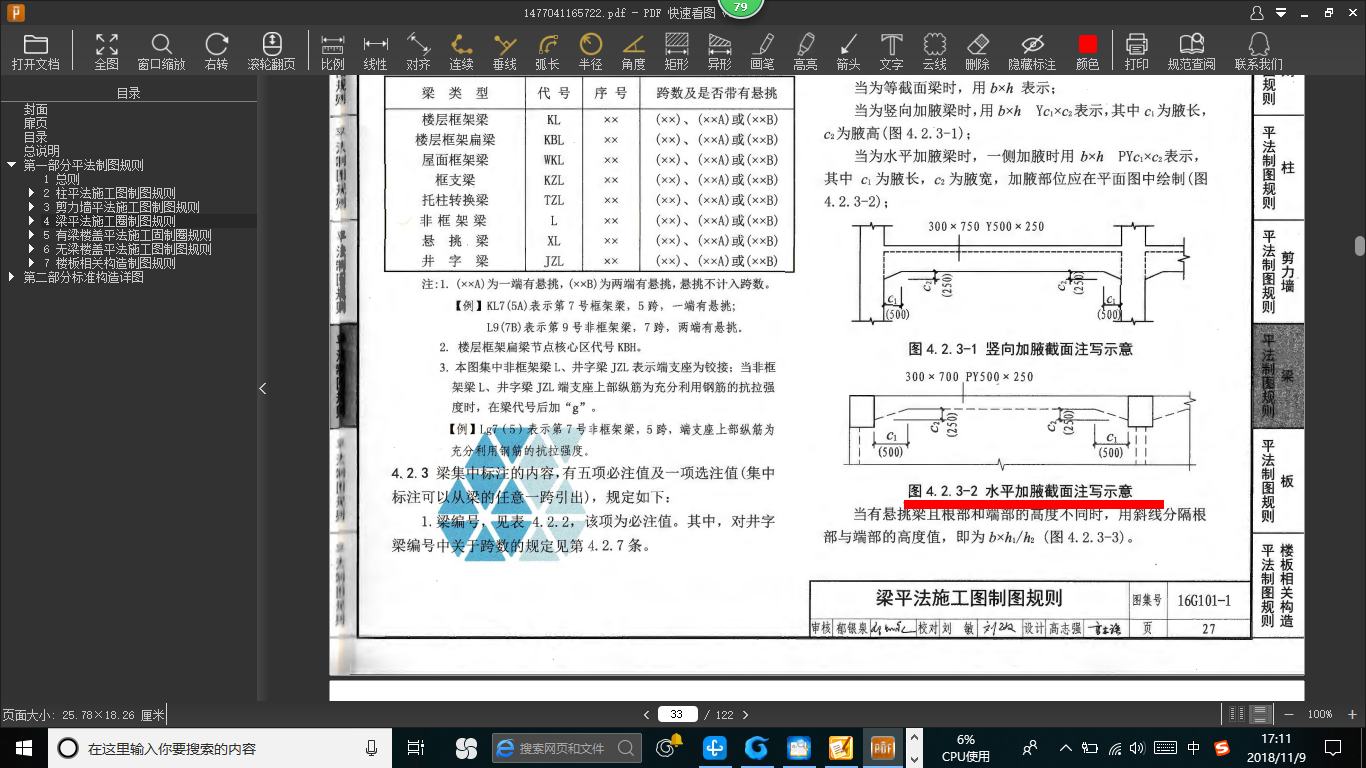This screenshot has height=768, width=1366.
Task: Select the 云线 cloud line tool
Action: [935, 51]
